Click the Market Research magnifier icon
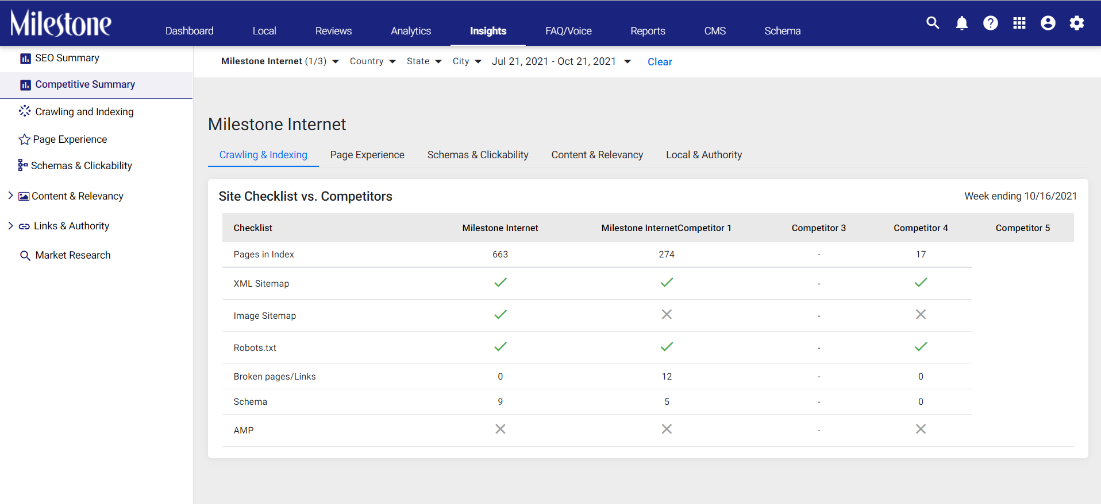The height and width of the screenshot is (504, 1101). [x=25, y=256]
